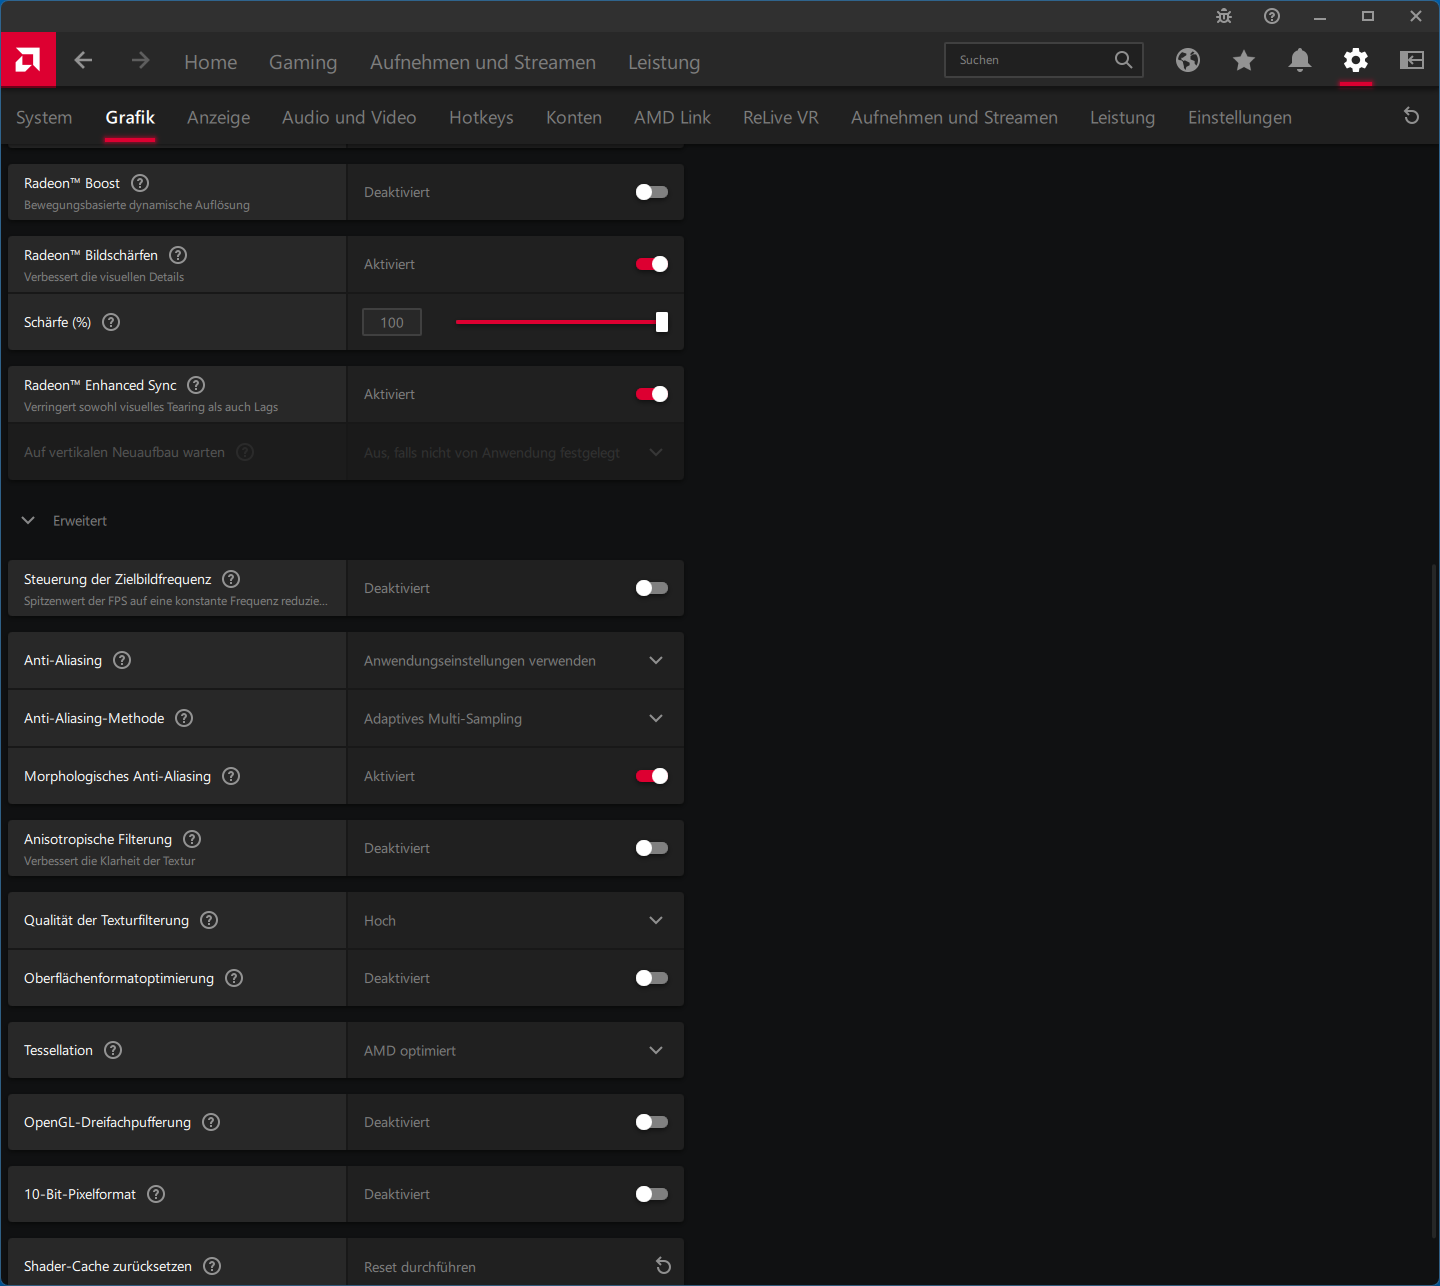This screenshot has width=1440, height=1286.
Task: Show help for Tessellation
Action: pyautogui.click(x=113, y=1050)
